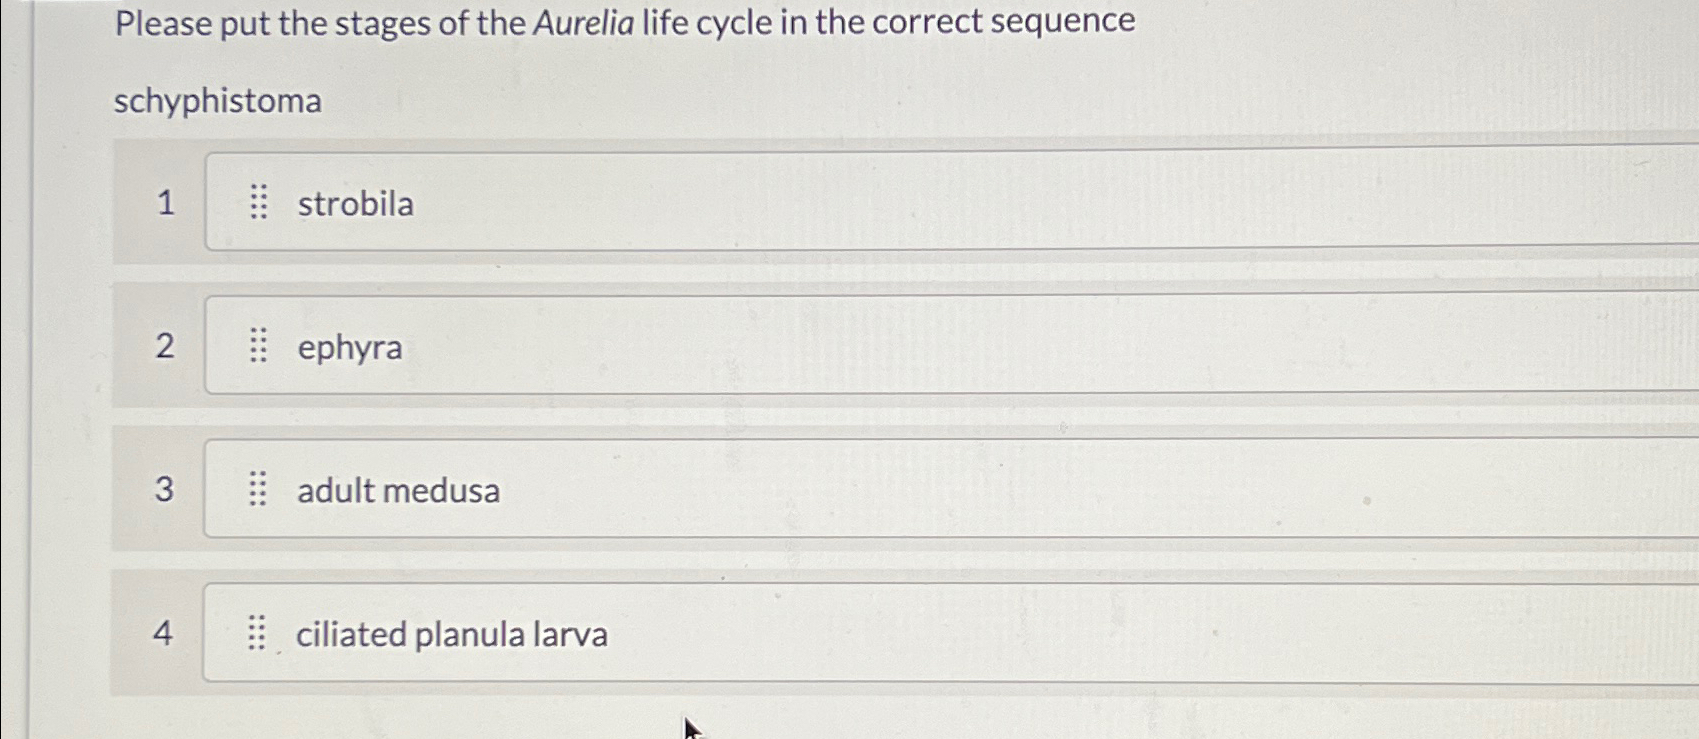The width and height of the screenshot is (1699, 739).
Task: Select the ephyra answer option
Action: [351, 348]
